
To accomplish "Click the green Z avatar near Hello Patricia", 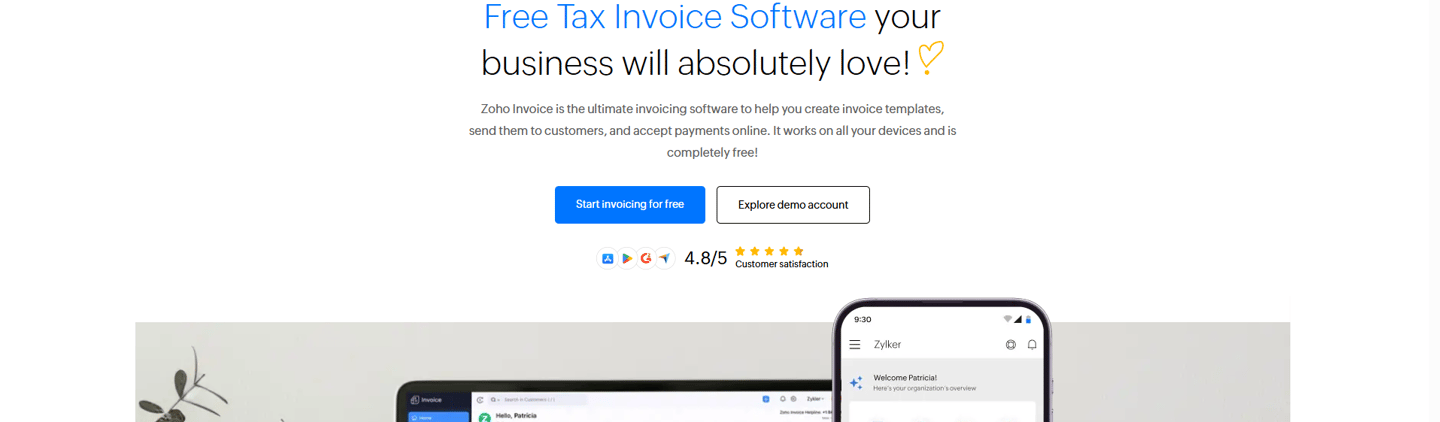I will [485, 417].
